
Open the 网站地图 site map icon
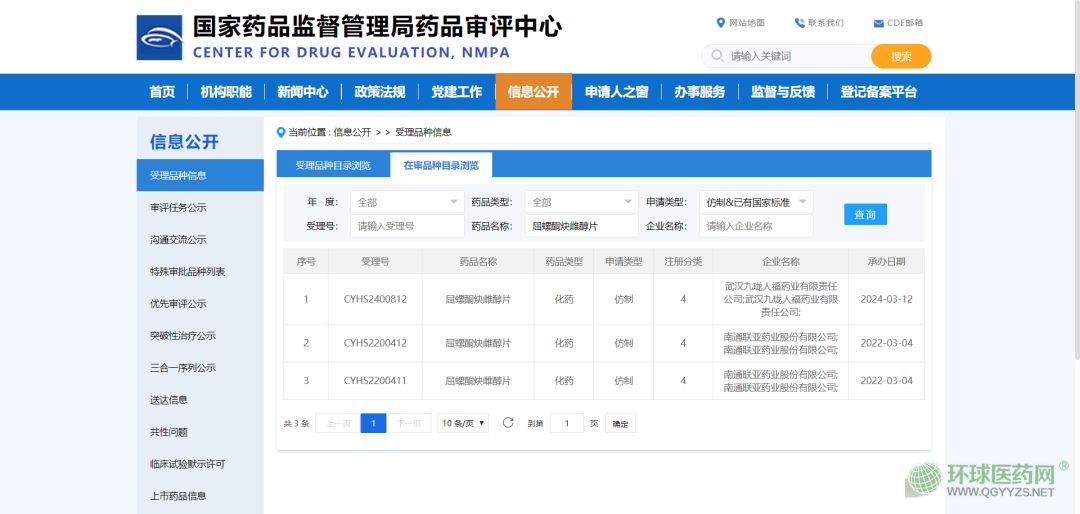coord(721,23)
